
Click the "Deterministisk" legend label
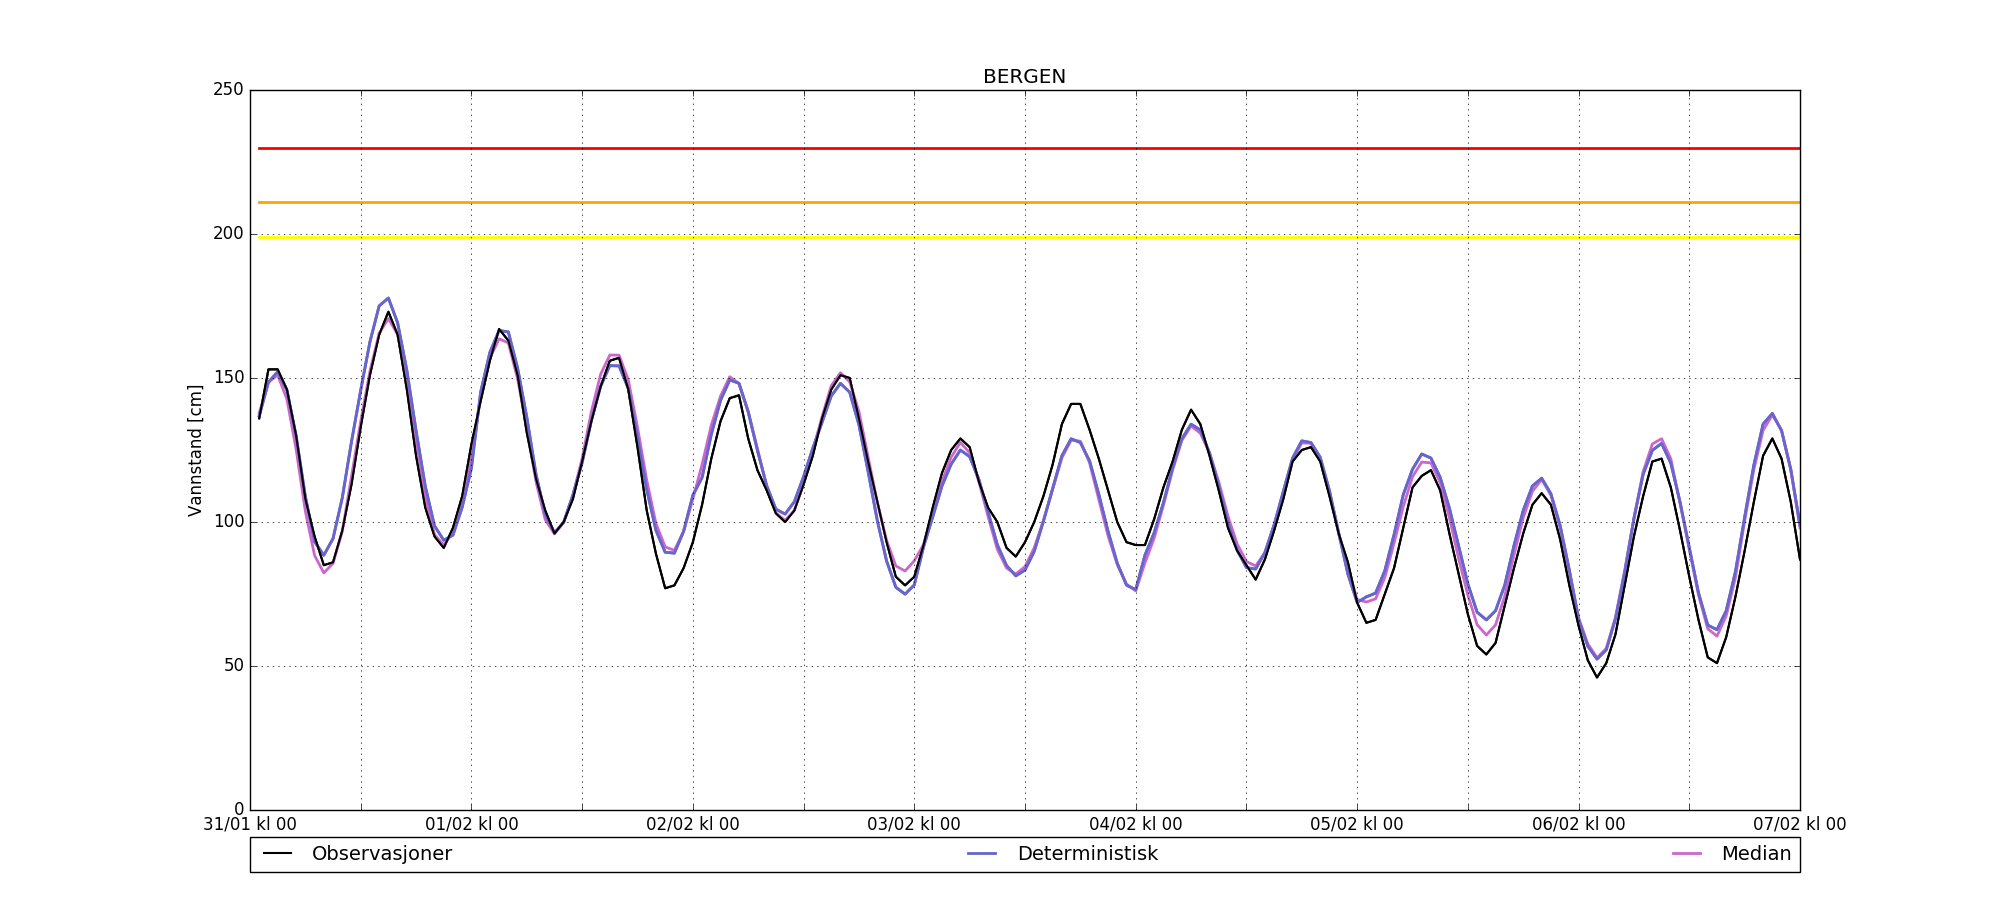pyautogui.click(x=1087, y=854)
